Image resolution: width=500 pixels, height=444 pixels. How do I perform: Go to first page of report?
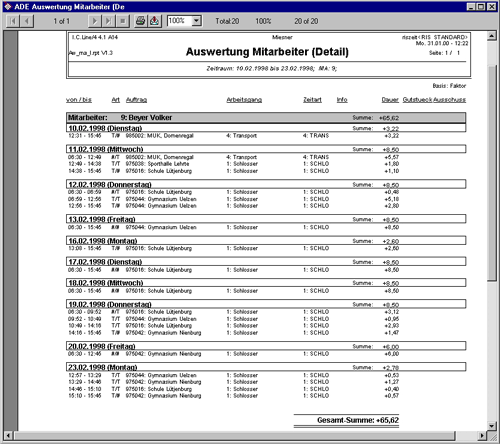coord(13,21)
